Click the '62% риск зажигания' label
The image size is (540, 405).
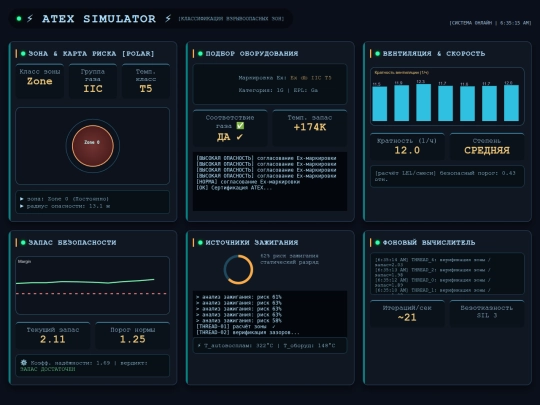[x=289, y=256]
